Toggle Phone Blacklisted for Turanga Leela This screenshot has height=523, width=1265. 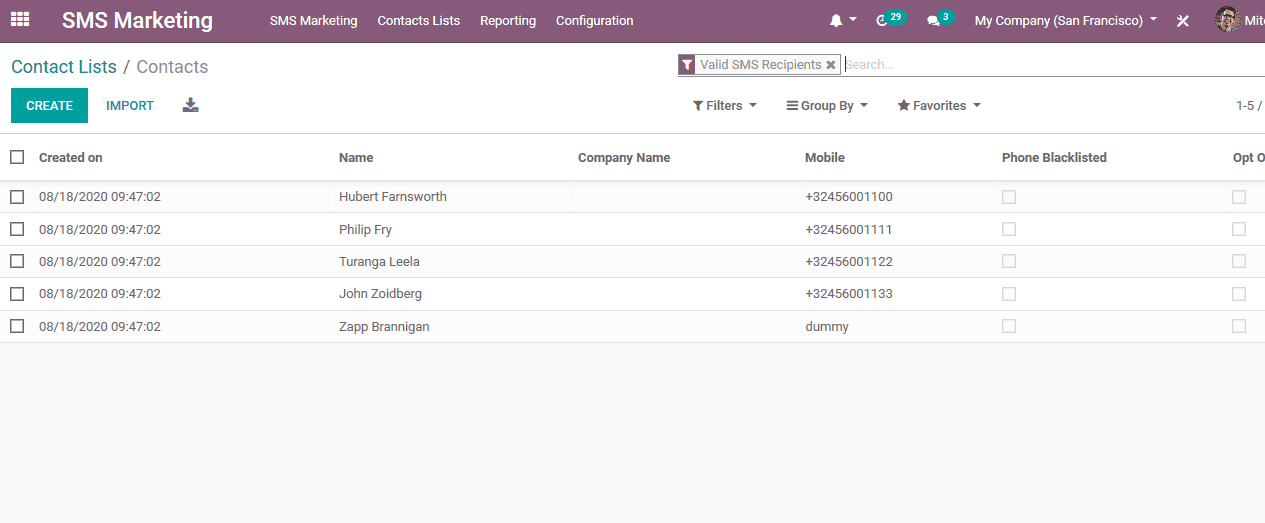[x=1009, y=261]
